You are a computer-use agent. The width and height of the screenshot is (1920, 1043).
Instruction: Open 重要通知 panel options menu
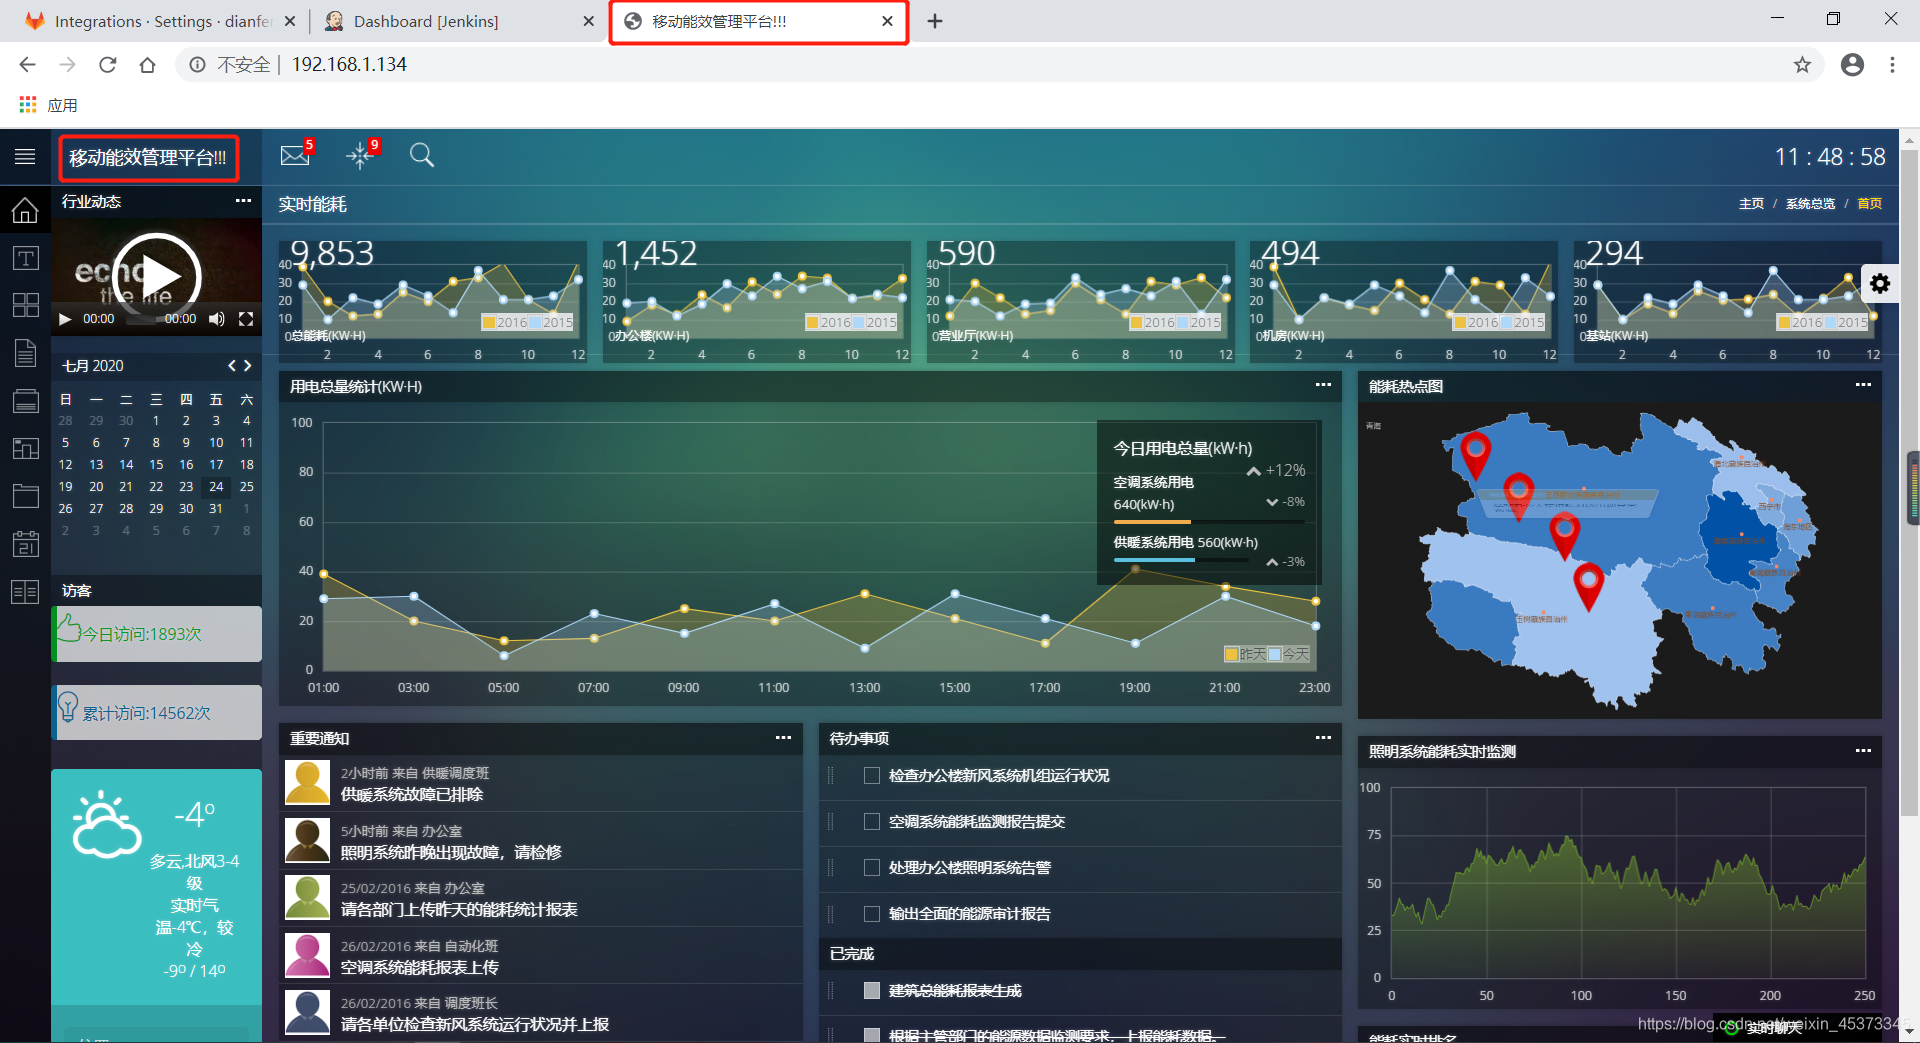(783, 738)
